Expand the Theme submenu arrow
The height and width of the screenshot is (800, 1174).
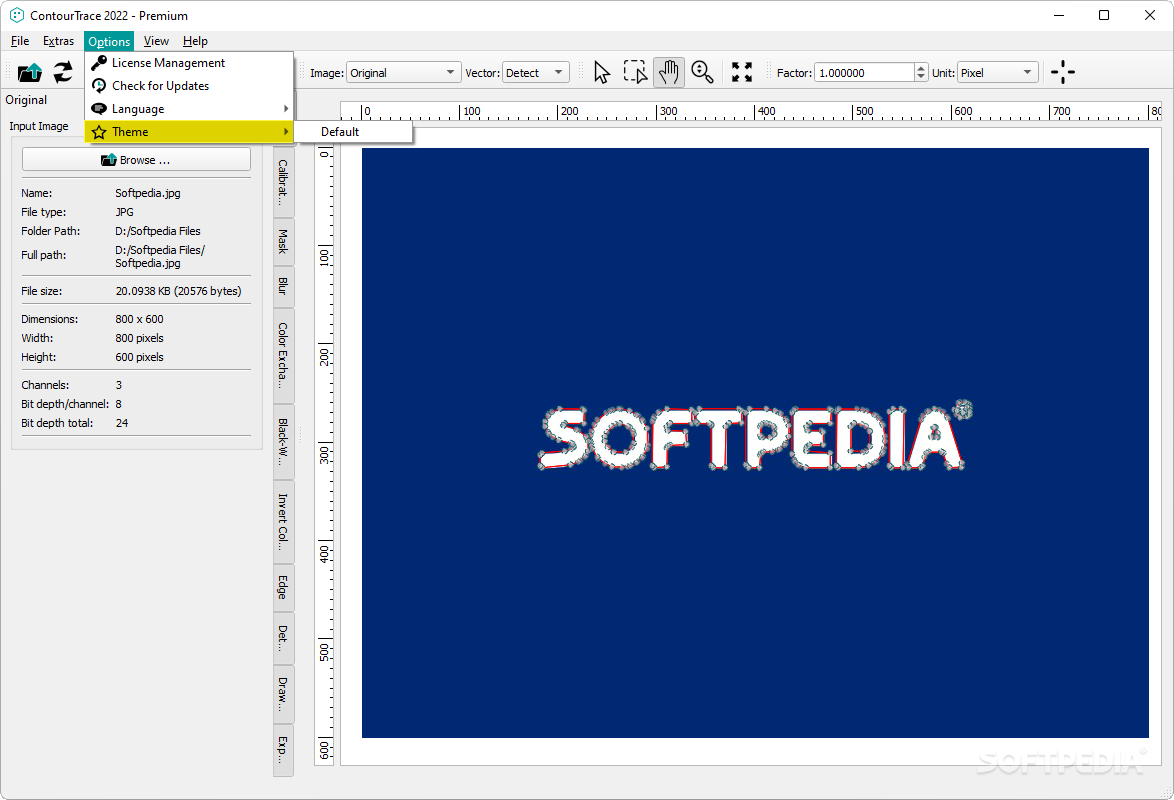coord(286,132)
